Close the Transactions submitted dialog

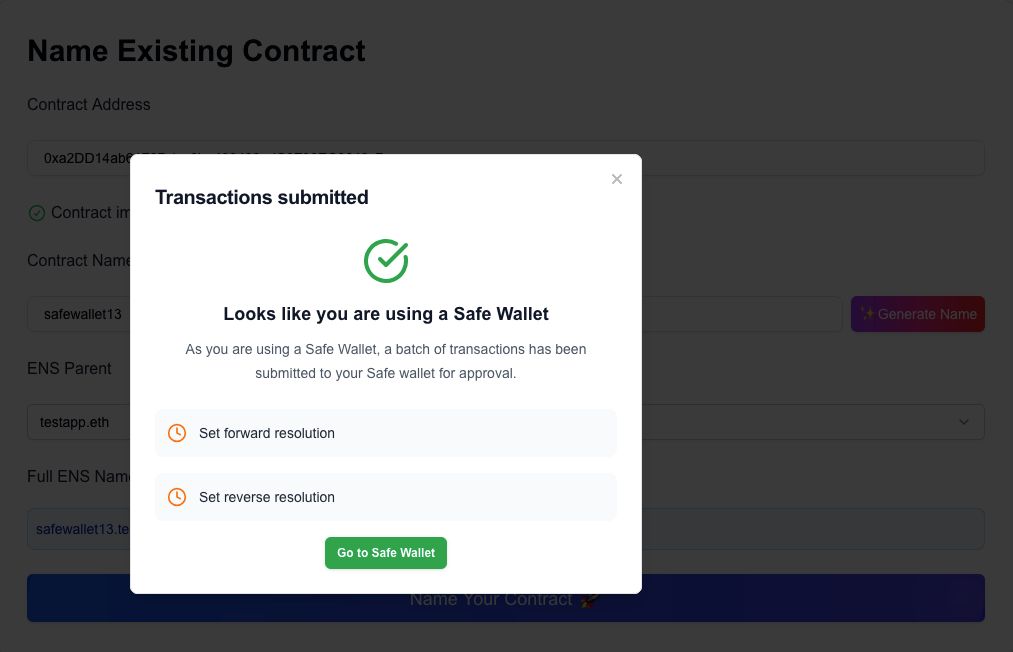pyautogui.click(x=616, y=179)
